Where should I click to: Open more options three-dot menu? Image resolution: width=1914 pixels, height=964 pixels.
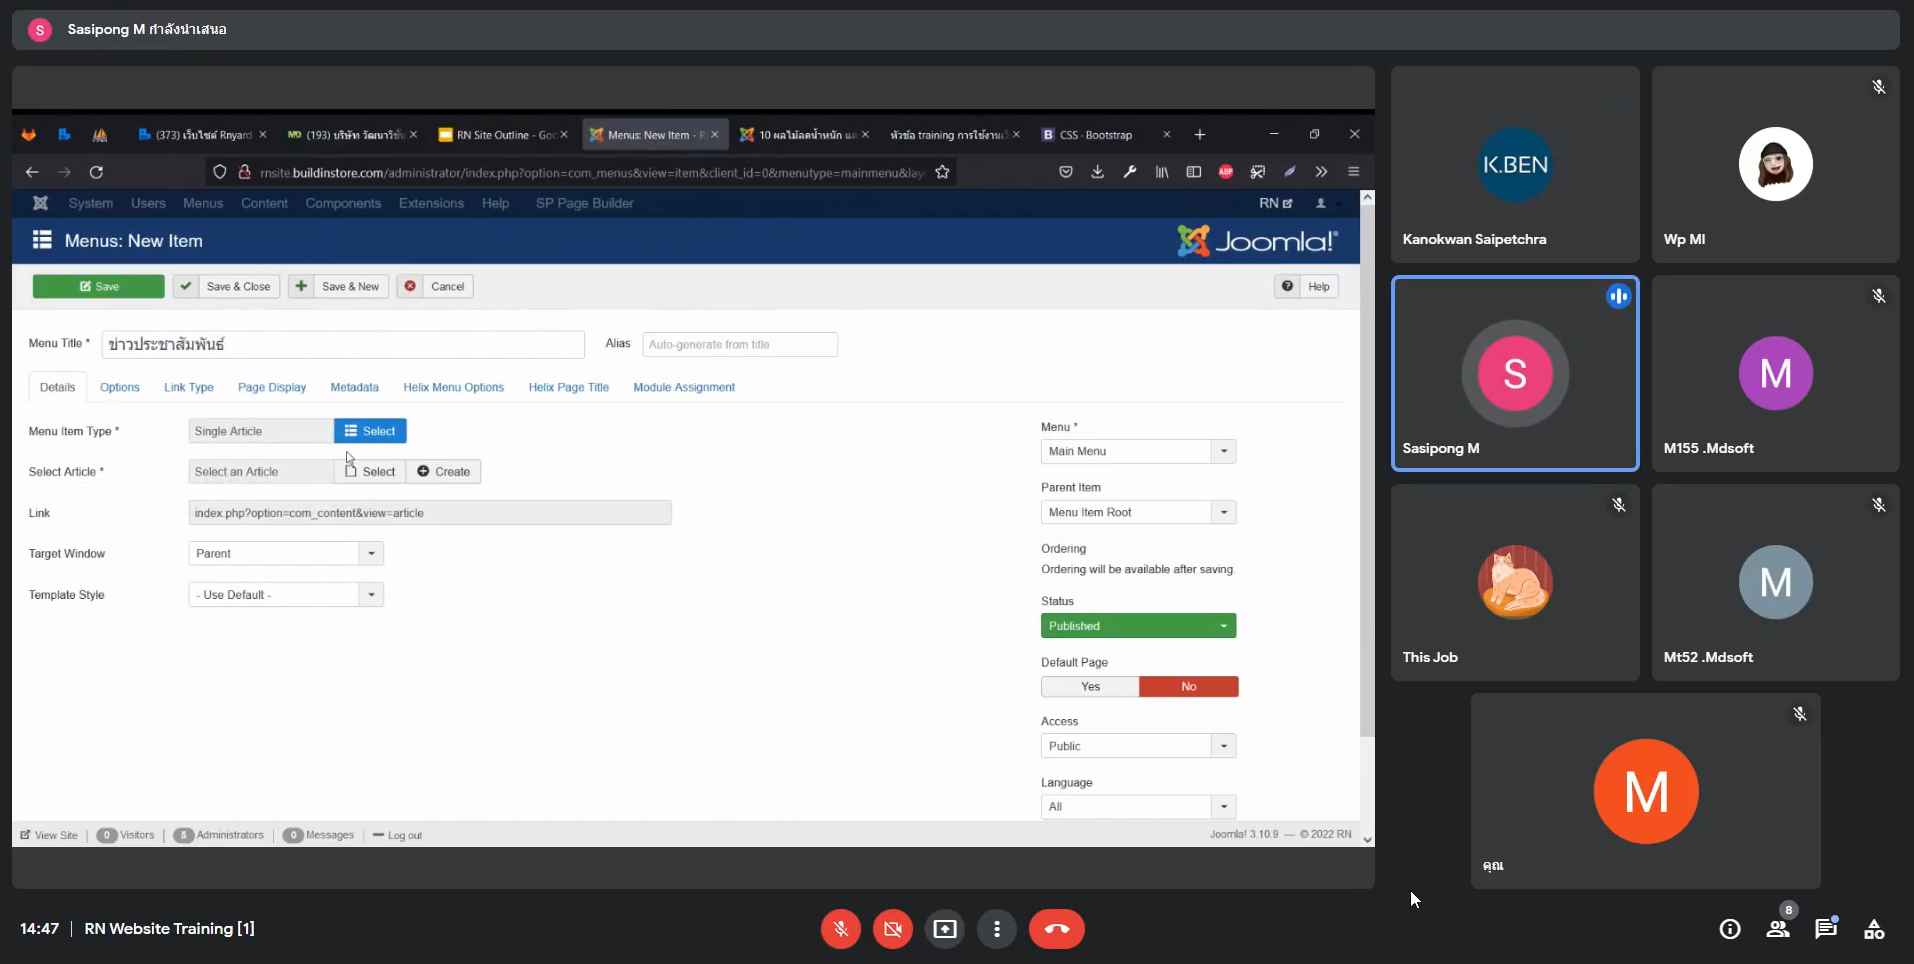click(996, 929)
